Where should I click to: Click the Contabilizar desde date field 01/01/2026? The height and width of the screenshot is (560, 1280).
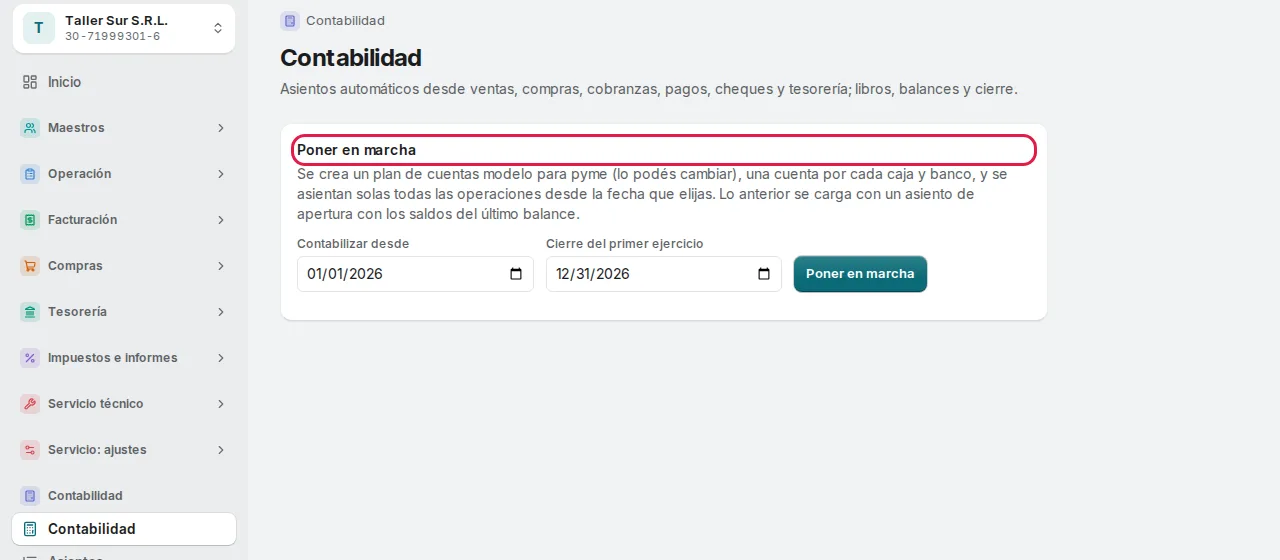[x=415, y=274]
